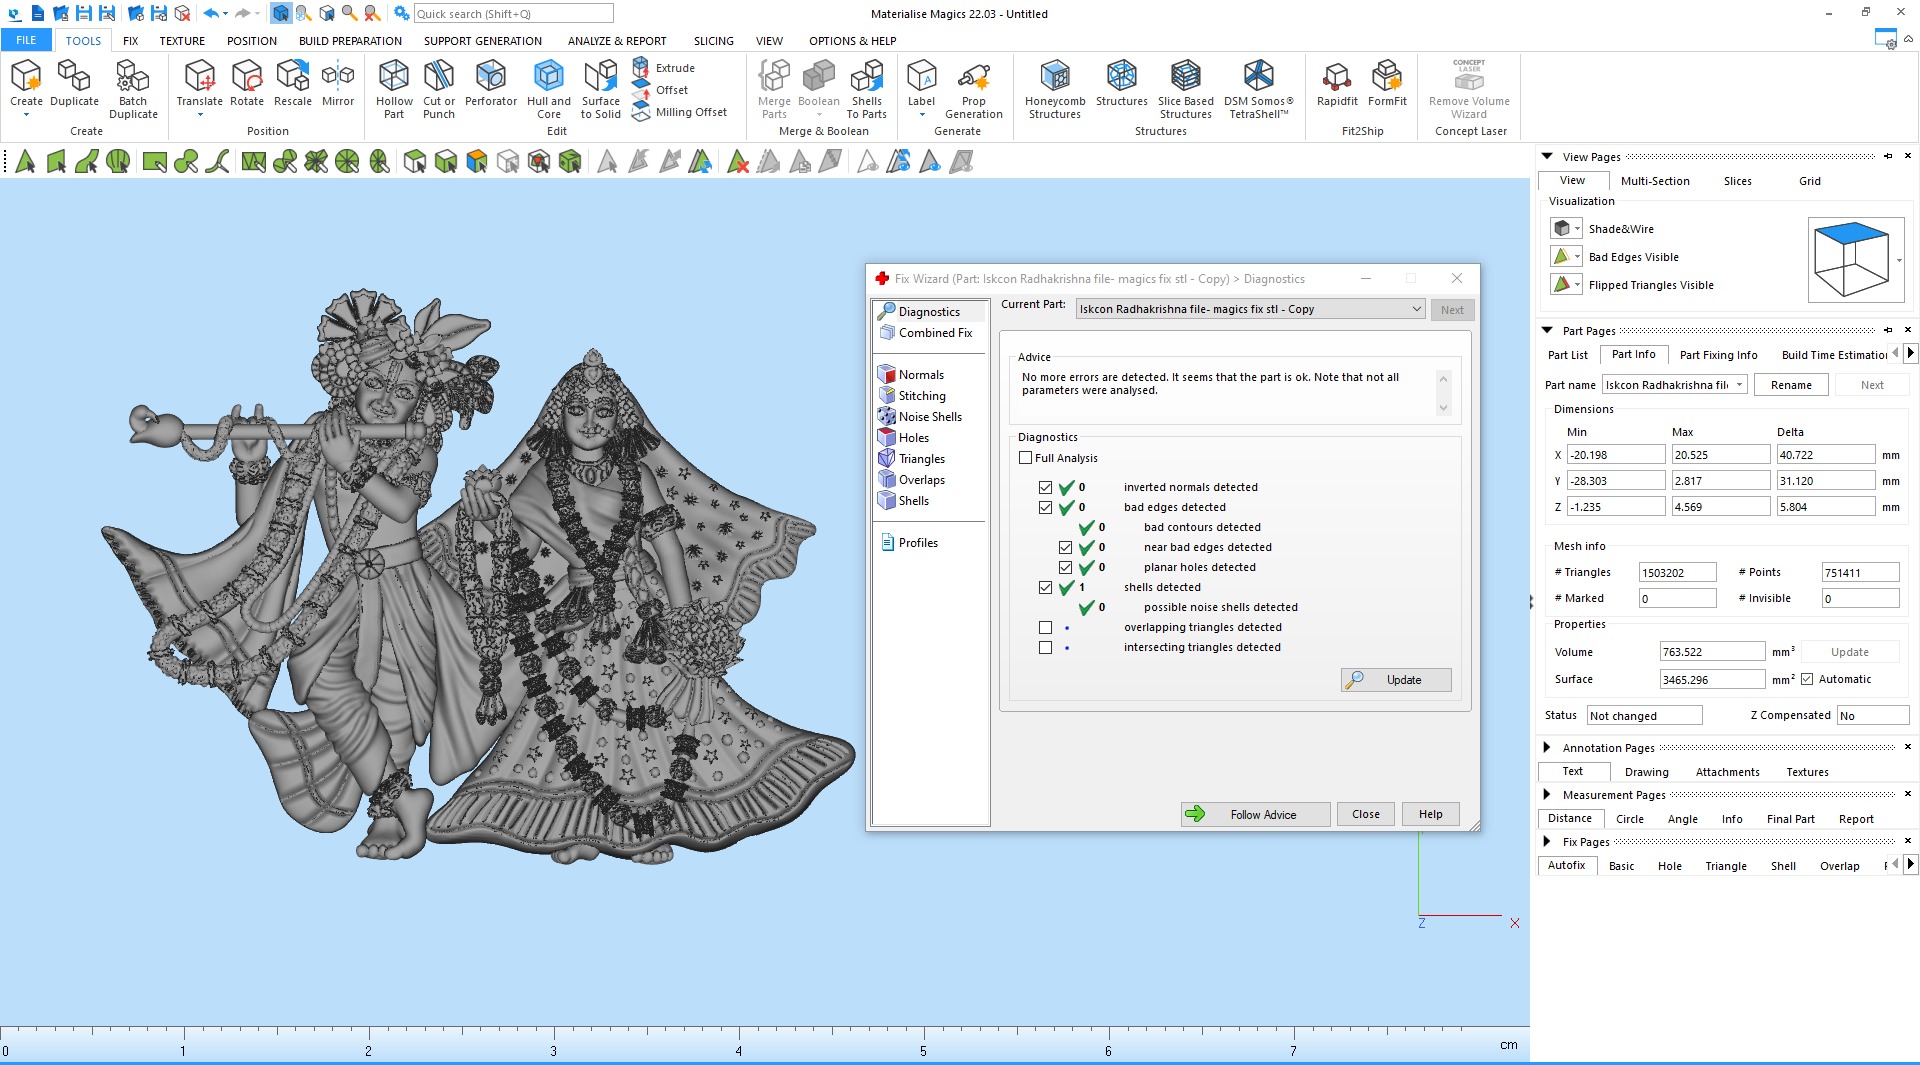The image size is (1920, 1065).
Task: Switch to the BUILD PREPARATION tab
Action: 350,41
